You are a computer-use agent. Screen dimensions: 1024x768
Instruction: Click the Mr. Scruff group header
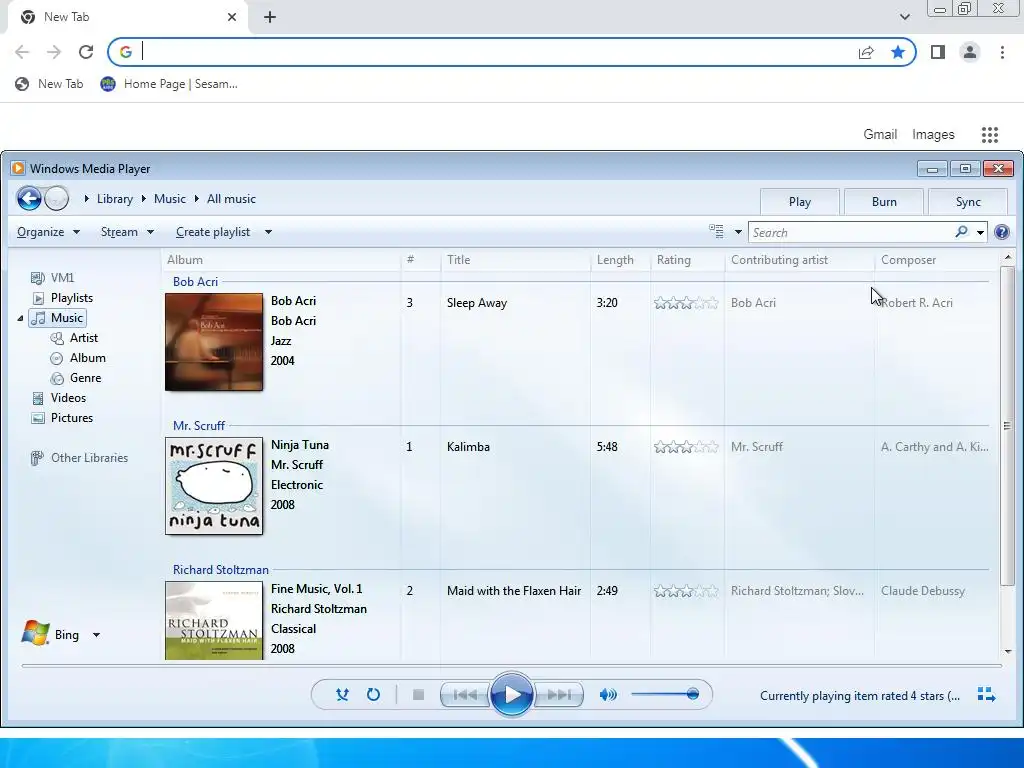tap(199, 426)
